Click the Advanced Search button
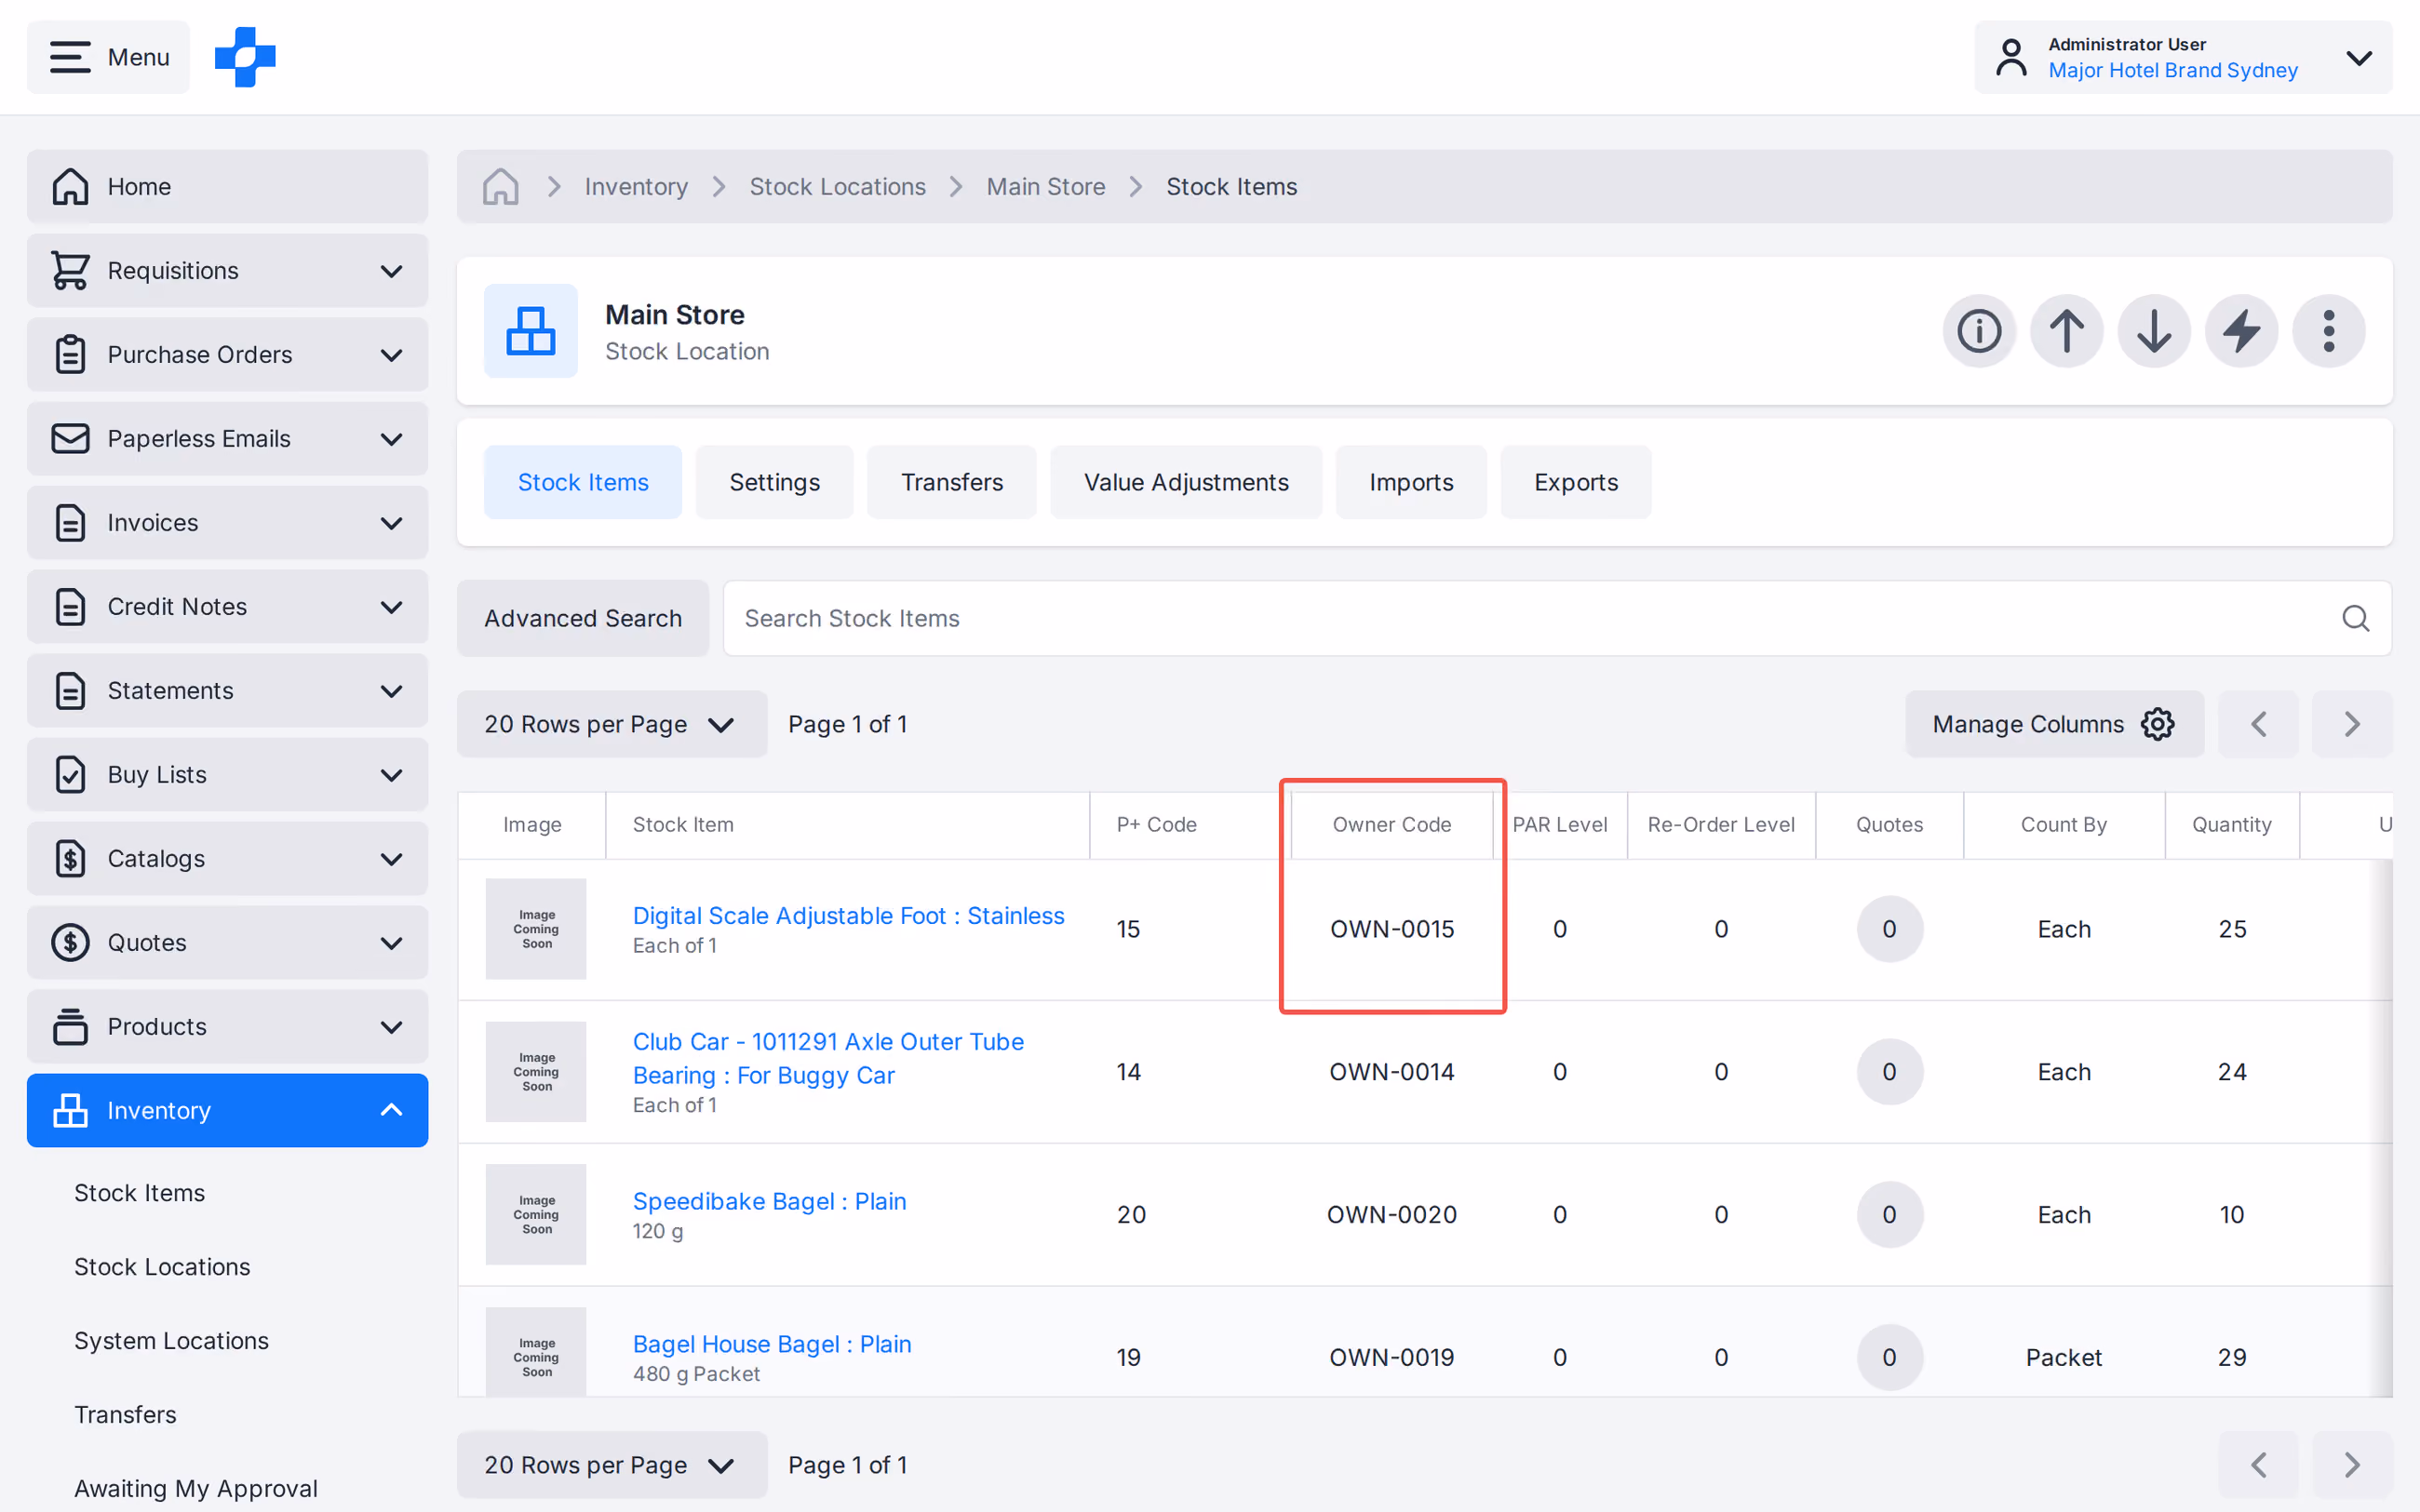The width and height of the screenshot is (2420, 1512). 583,618
